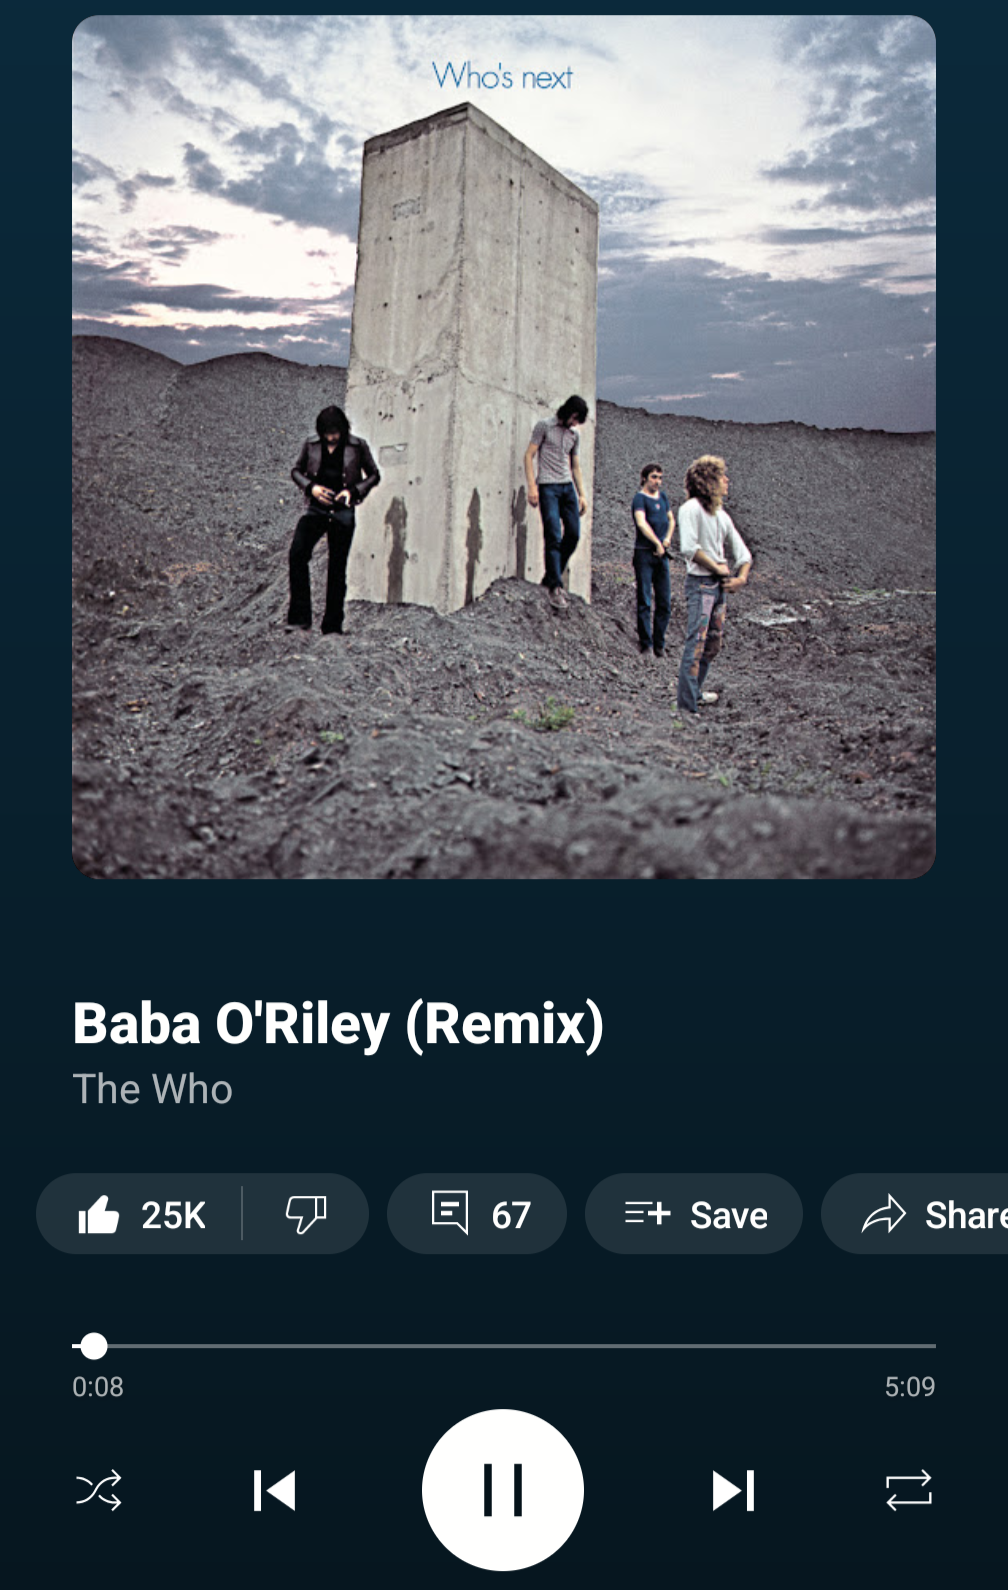Click the Share arrow icon
Viewport: 1008px width, 1590px height.
tap(884, 1215)
